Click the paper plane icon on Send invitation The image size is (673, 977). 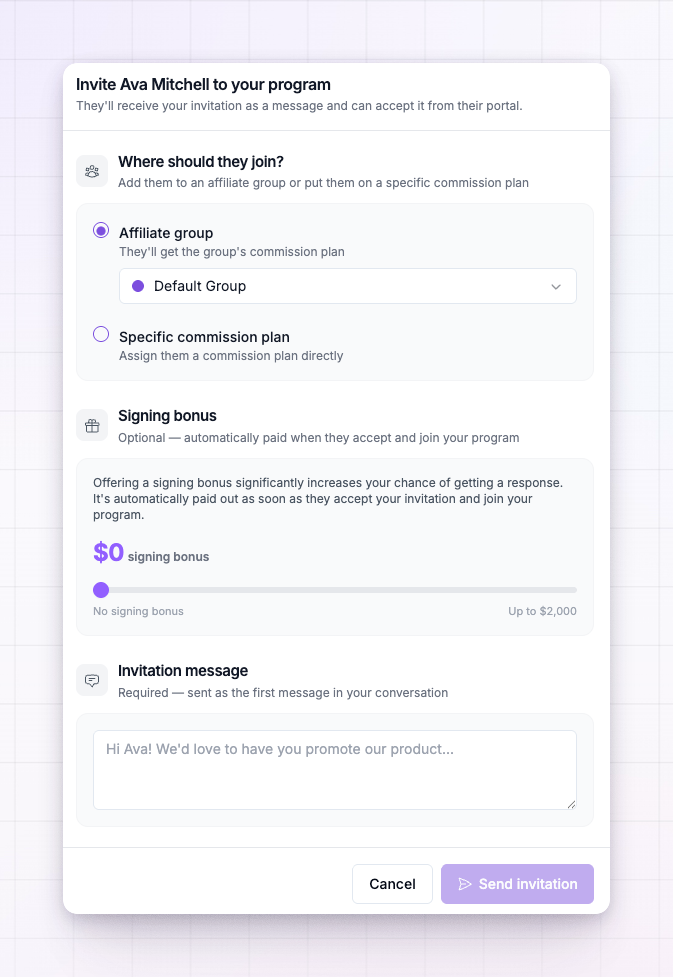pyautogui.click(x=465, y=884)
